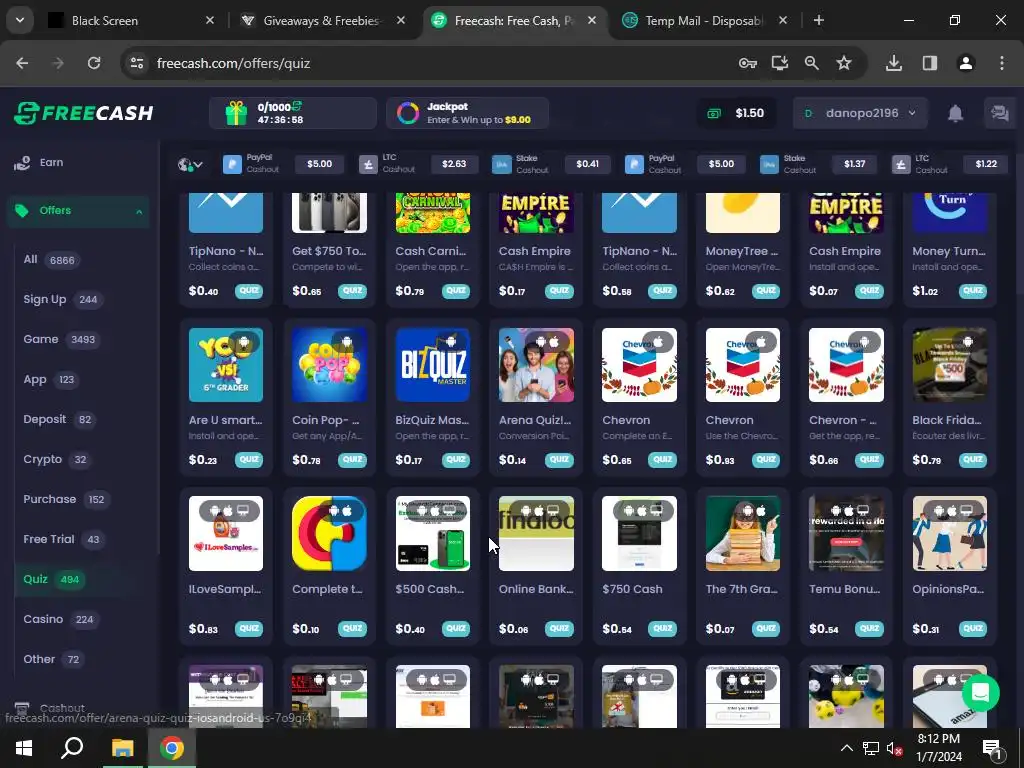Open the BizQuiz Master offer thumbnail
1024x768 pixels.
point(432,364)
